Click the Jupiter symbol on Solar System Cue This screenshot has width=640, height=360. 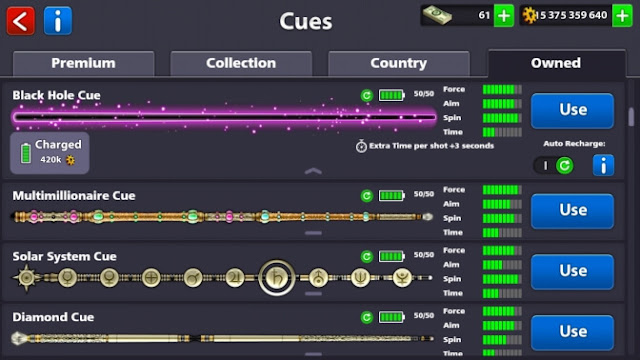point(235,278)
